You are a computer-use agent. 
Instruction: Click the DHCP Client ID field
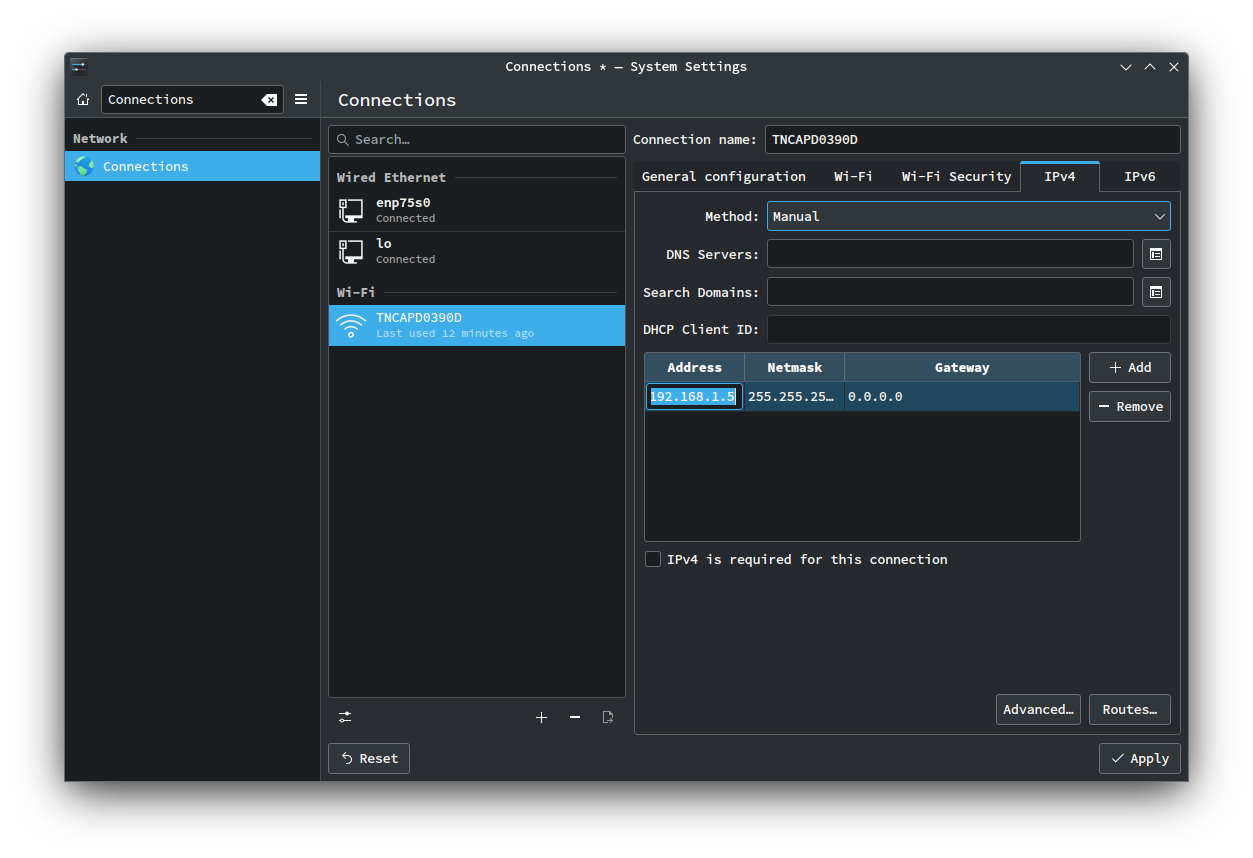pyautogui.click(x=969, y=329)
